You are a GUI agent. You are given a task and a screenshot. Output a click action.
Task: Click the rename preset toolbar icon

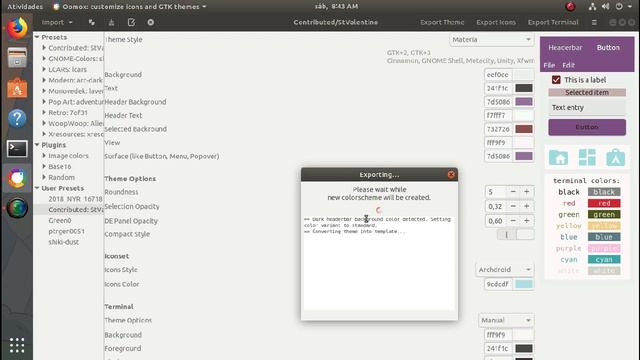[131, 22]
